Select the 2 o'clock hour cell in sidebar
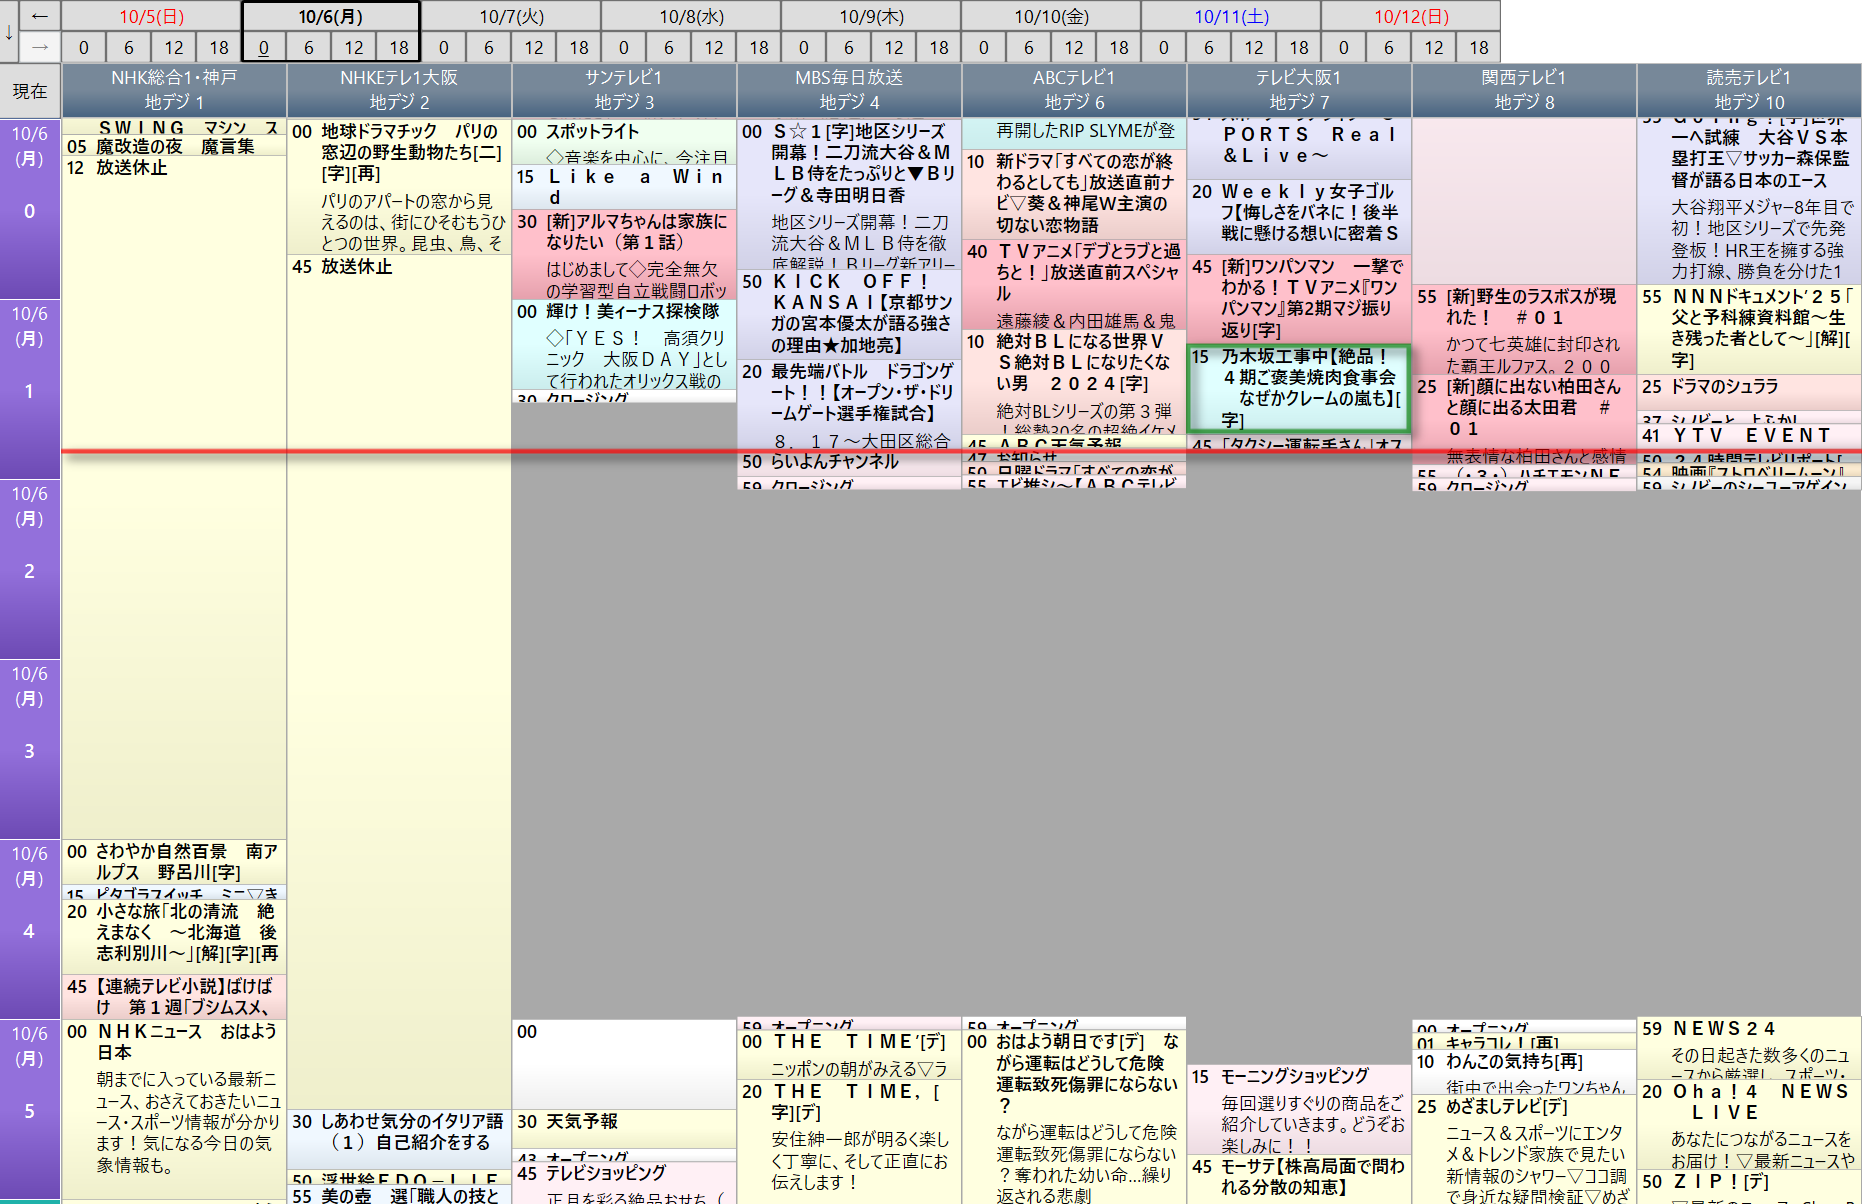Screen dimensions: 1862x1204 pos(30,570)
